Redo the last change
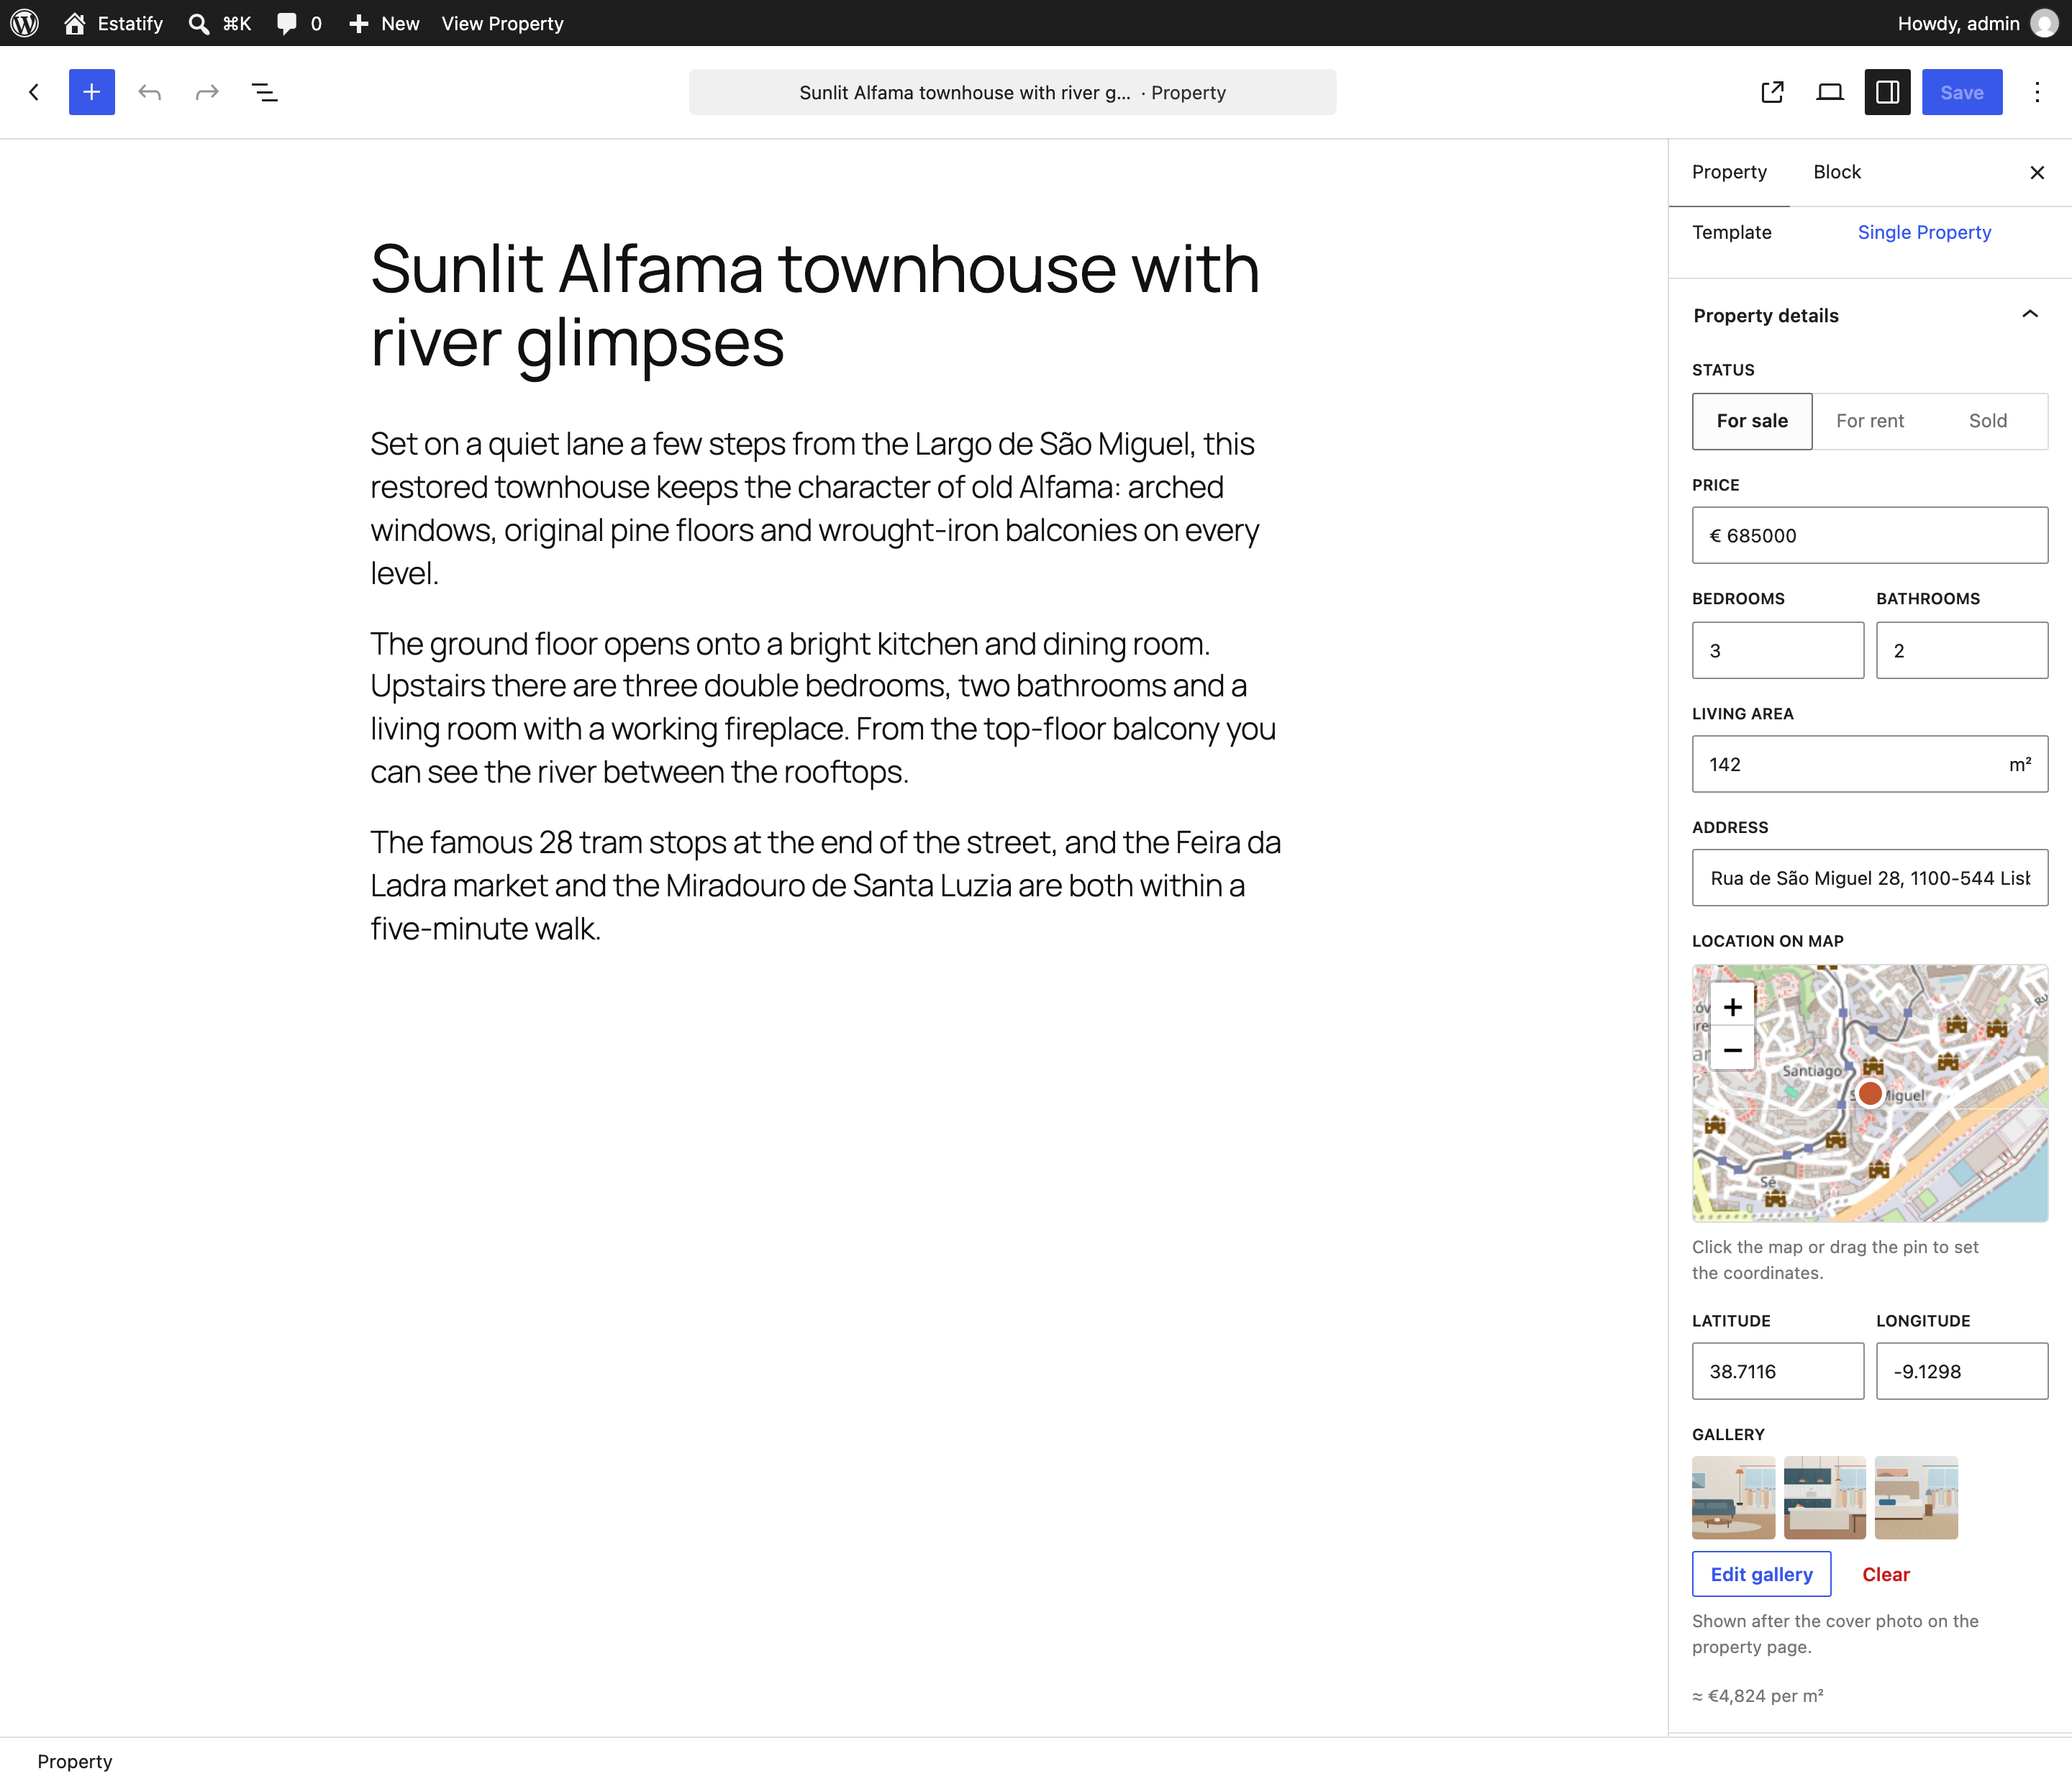This screenshot has height=1784, width=2072. 207,92
